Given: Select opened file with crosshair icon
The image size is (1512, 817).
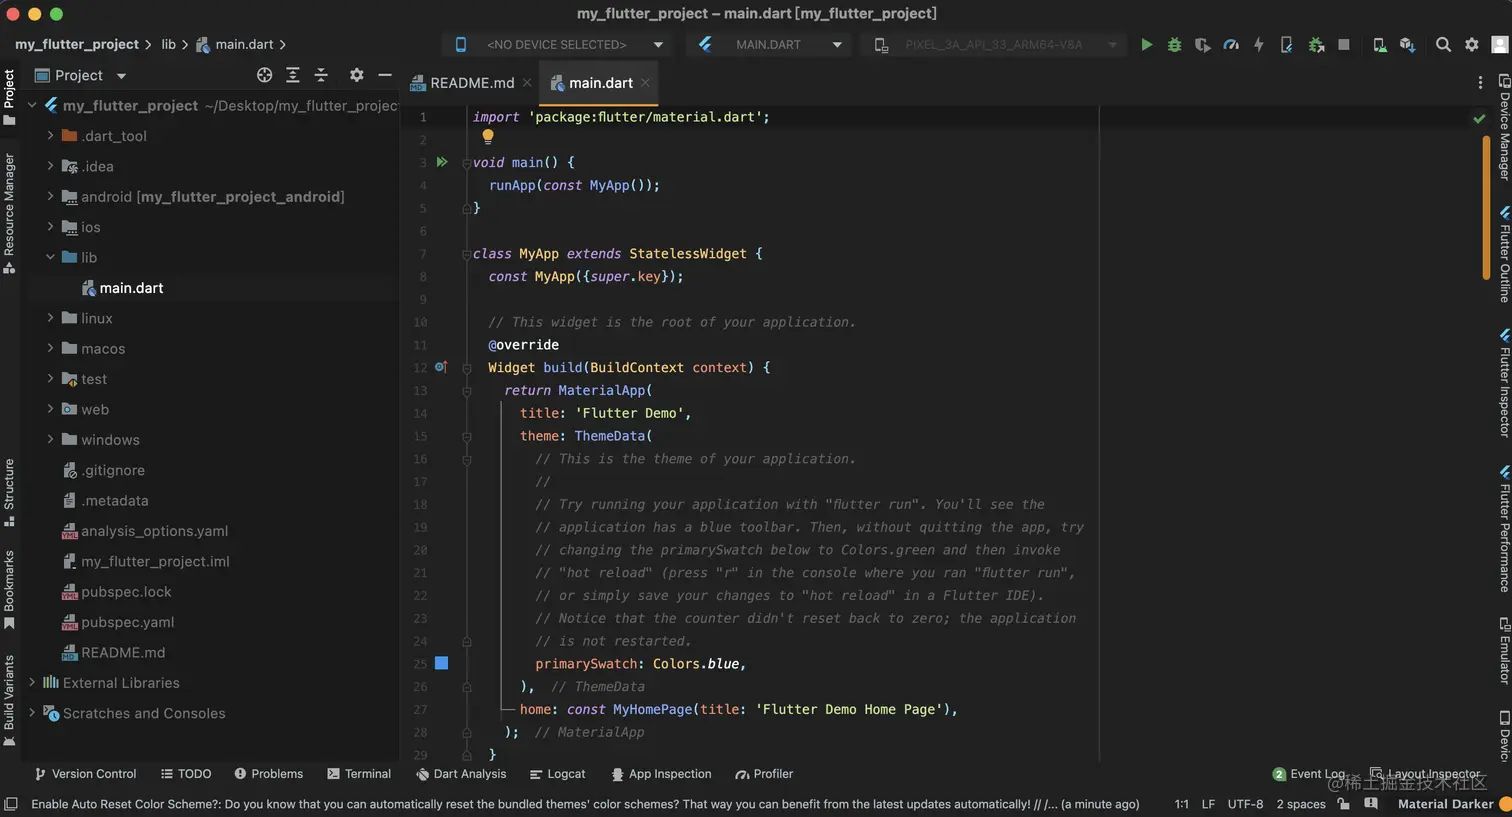Looking at the screenshot, I should pos(264,75).
